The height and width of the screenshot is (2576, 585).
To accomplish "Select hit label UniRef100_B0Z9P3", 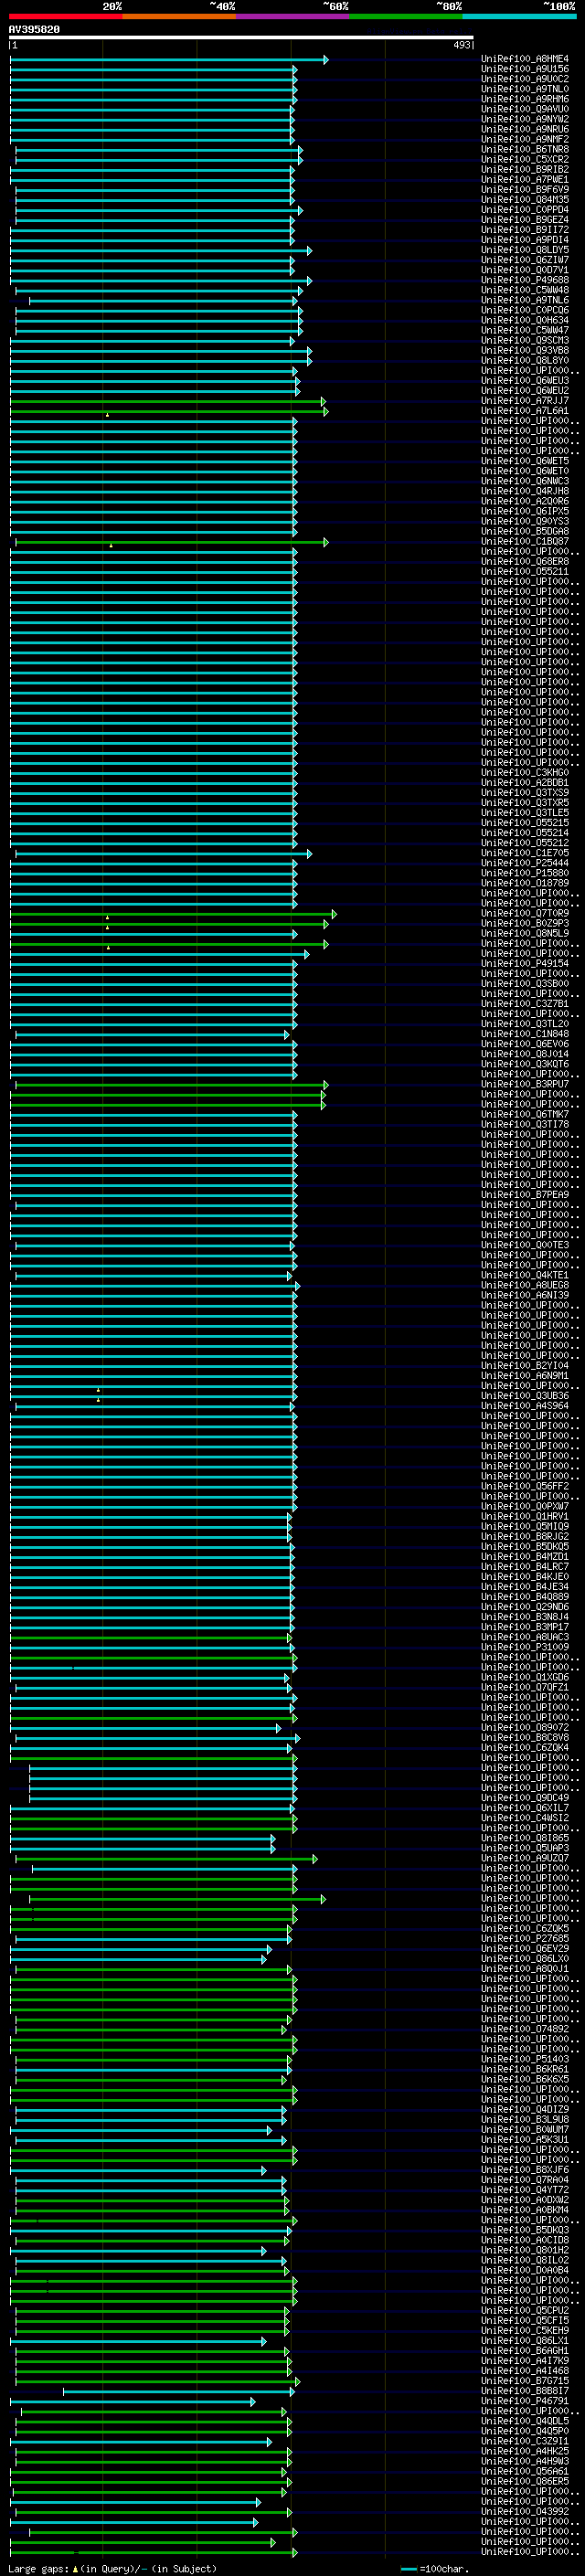I will pyautogui.click(x=525, y=923).
